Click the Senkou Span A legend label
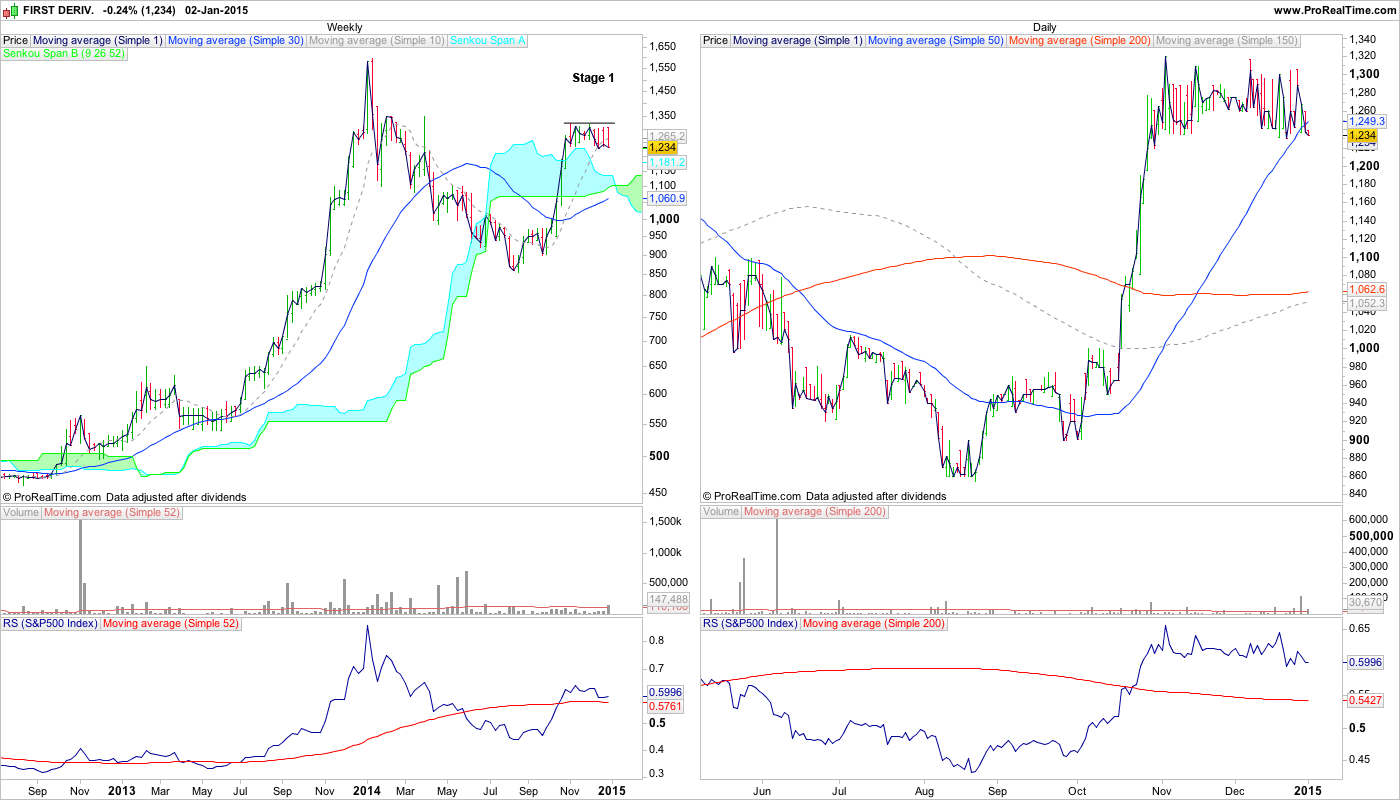The width and height of the screenshot is (1400, 800). (x=489, y=41)
